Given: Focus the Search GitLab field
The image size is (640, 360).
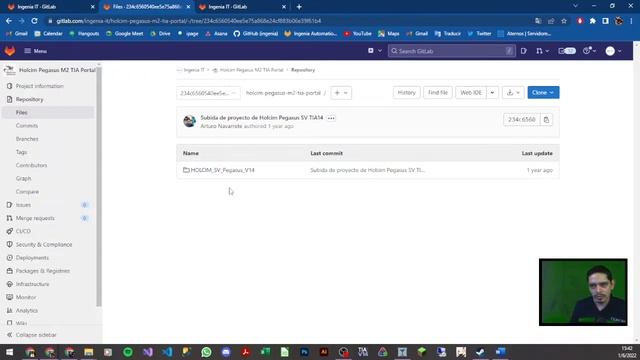Looking at the screenshot, I should (x=451, y=51).
